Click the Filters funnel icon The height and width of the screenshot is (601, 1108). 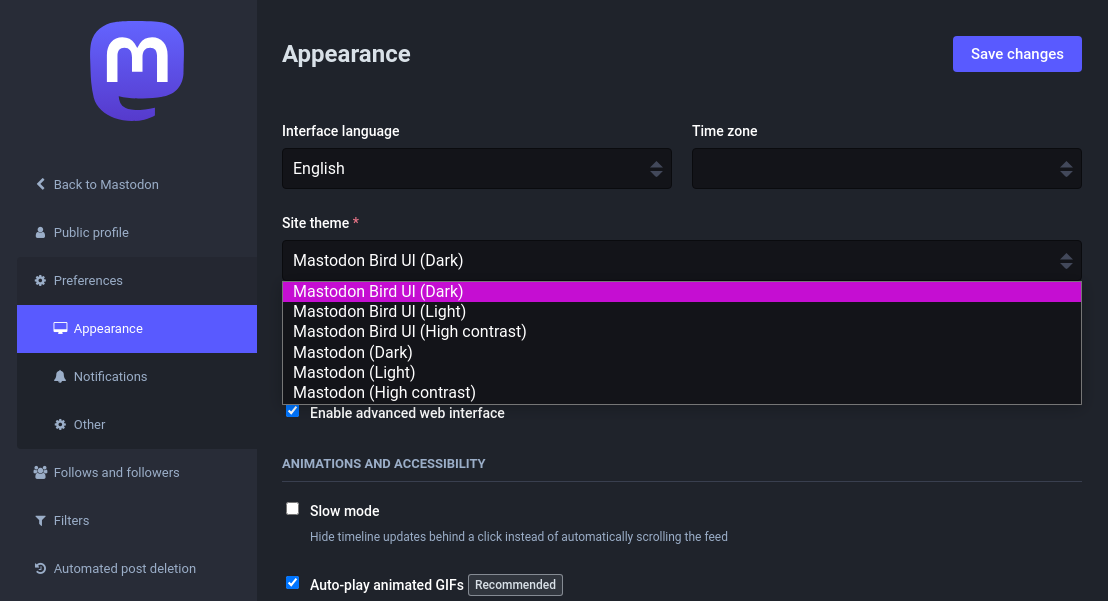[41, 520]
